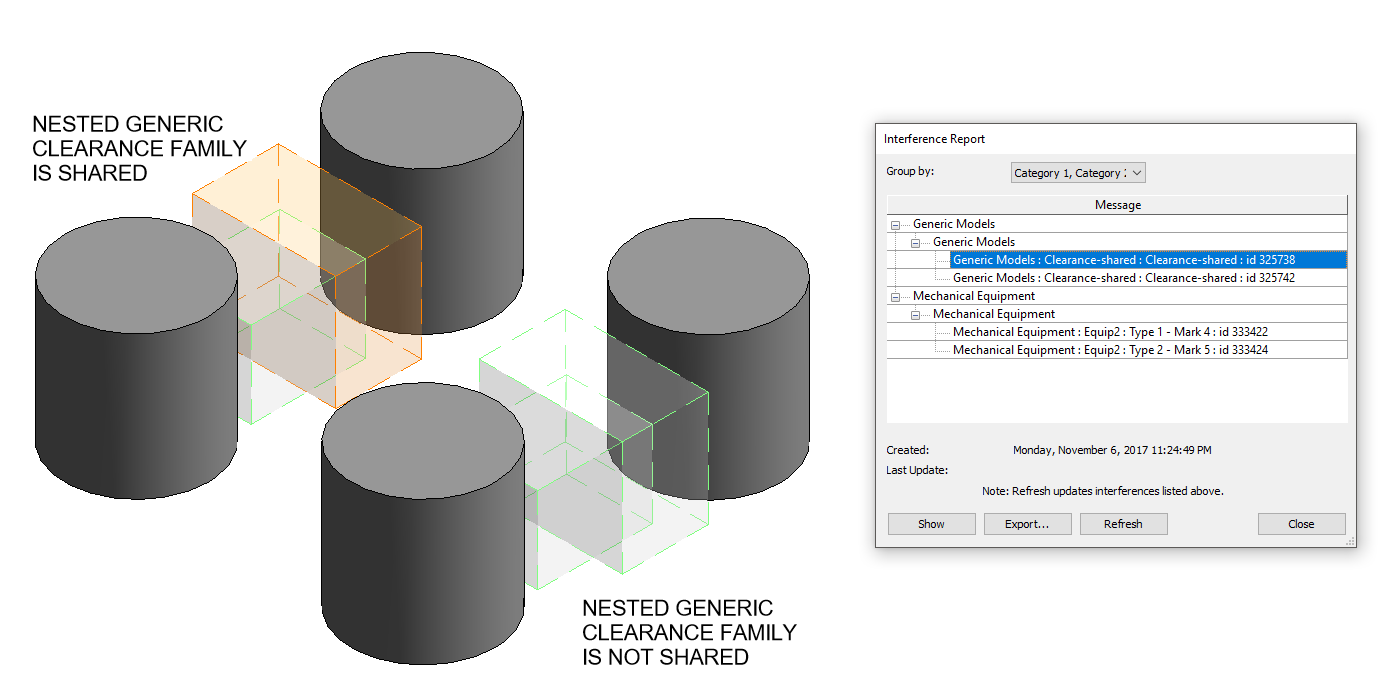Collapse the top-level Generic Models node
This screenshot has height=692, width=1383.
(x=895, y=225)
